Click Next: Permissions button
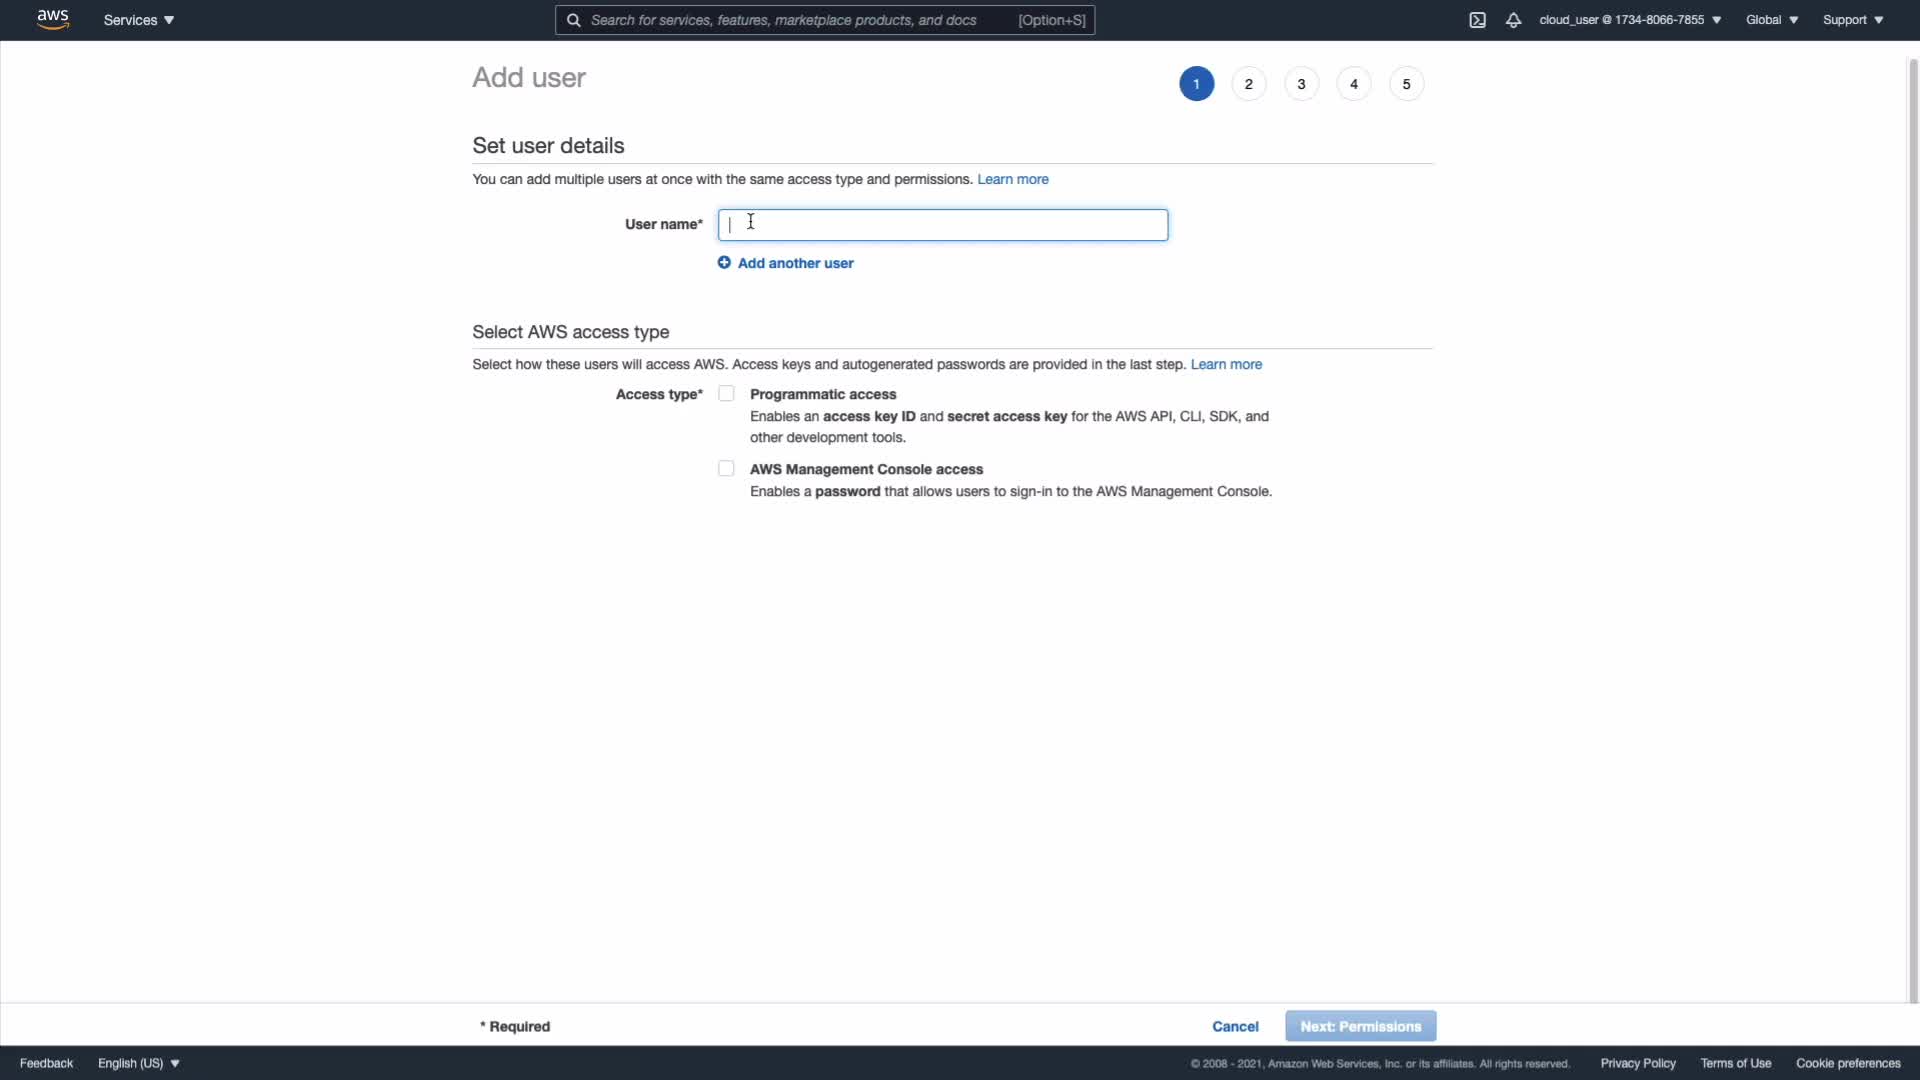This screenshot has height=1080, width=1920. [x=1360, y=1026]
